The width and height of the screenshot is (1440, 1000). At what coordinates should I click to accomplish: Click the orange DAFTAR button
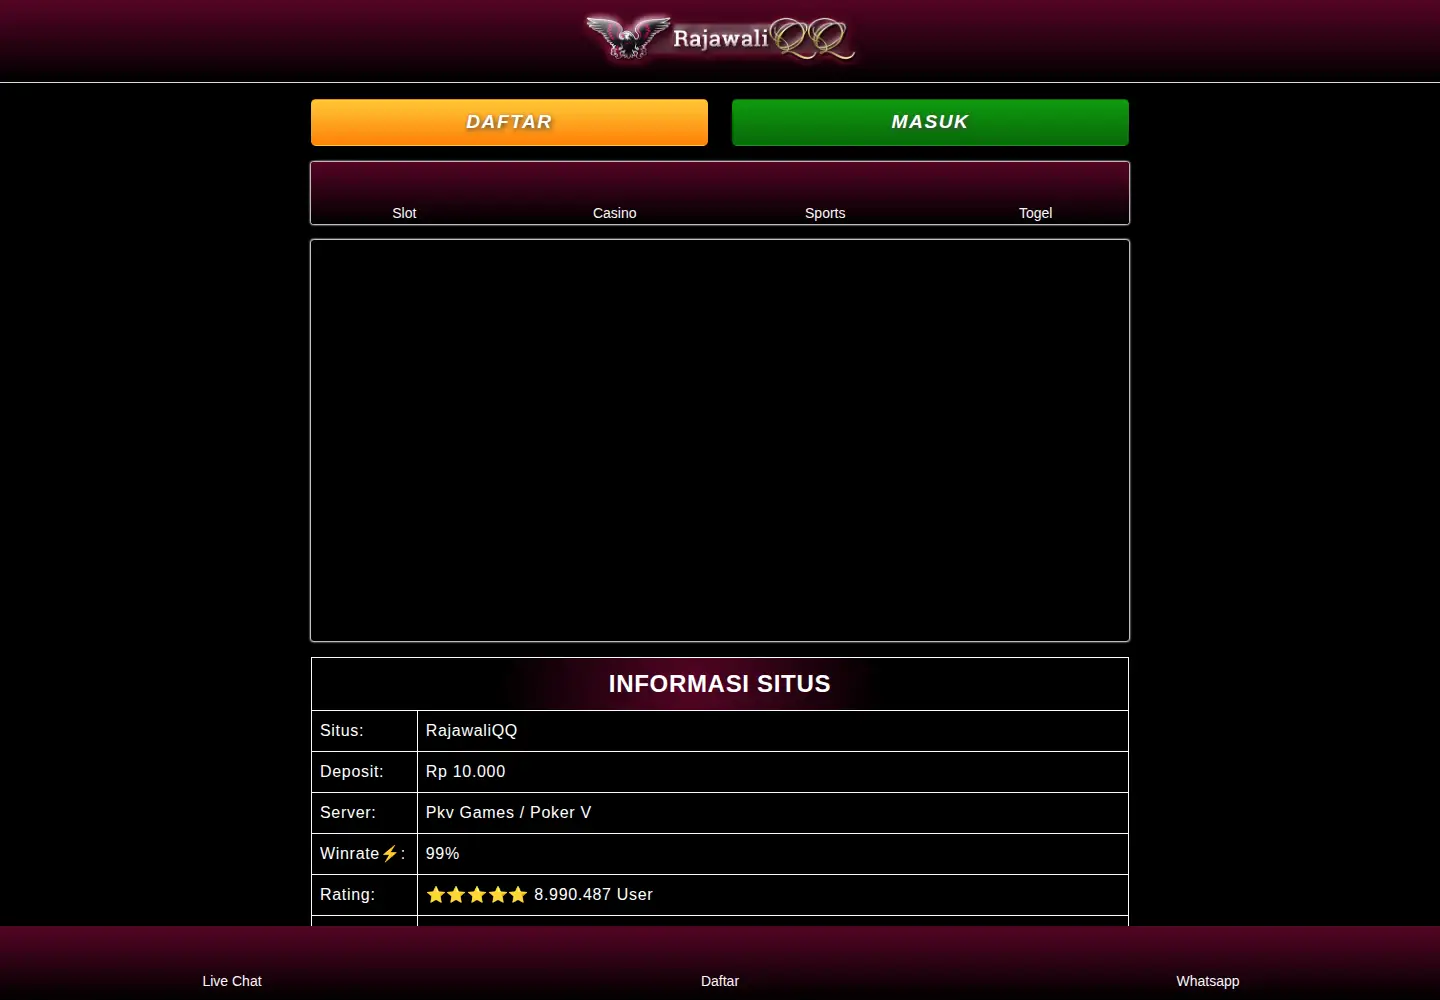tap(509, 122)
